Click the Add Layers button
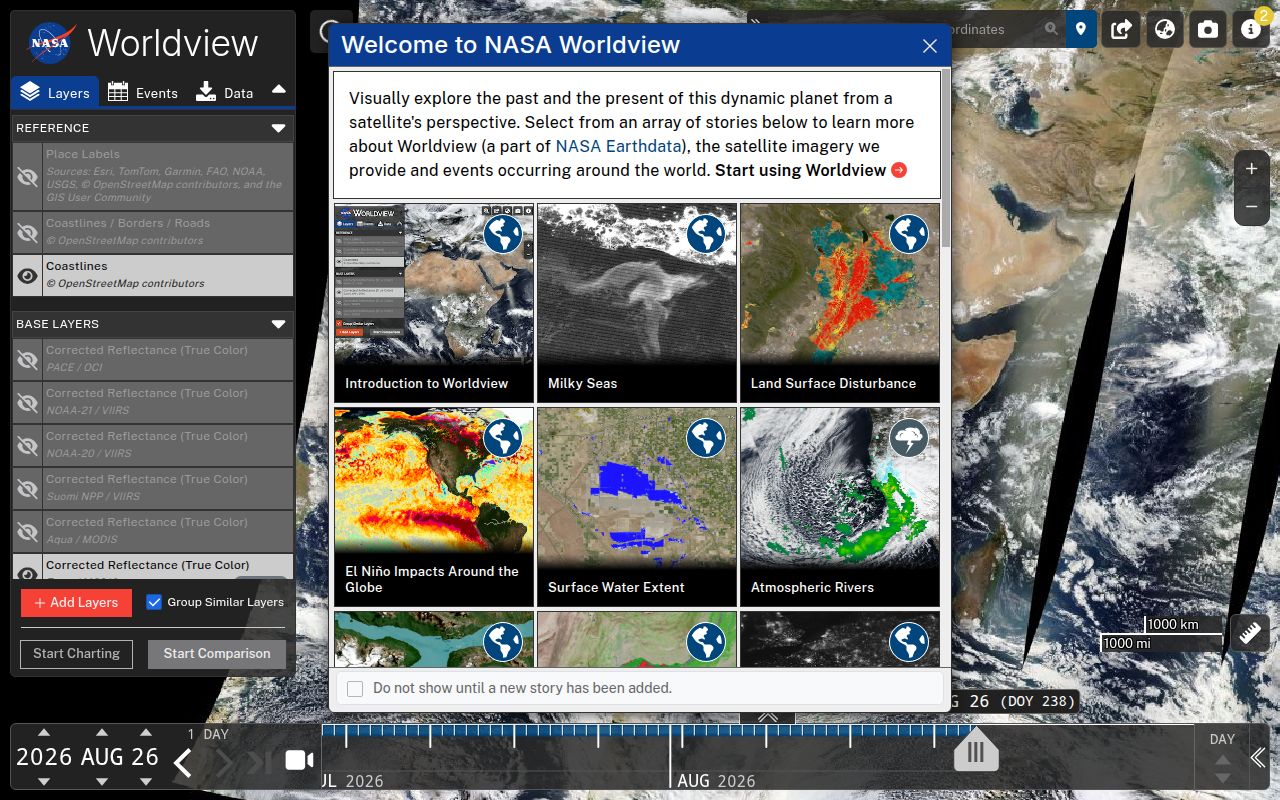Screen dimensions: 1280x800 tap(76, 602)
